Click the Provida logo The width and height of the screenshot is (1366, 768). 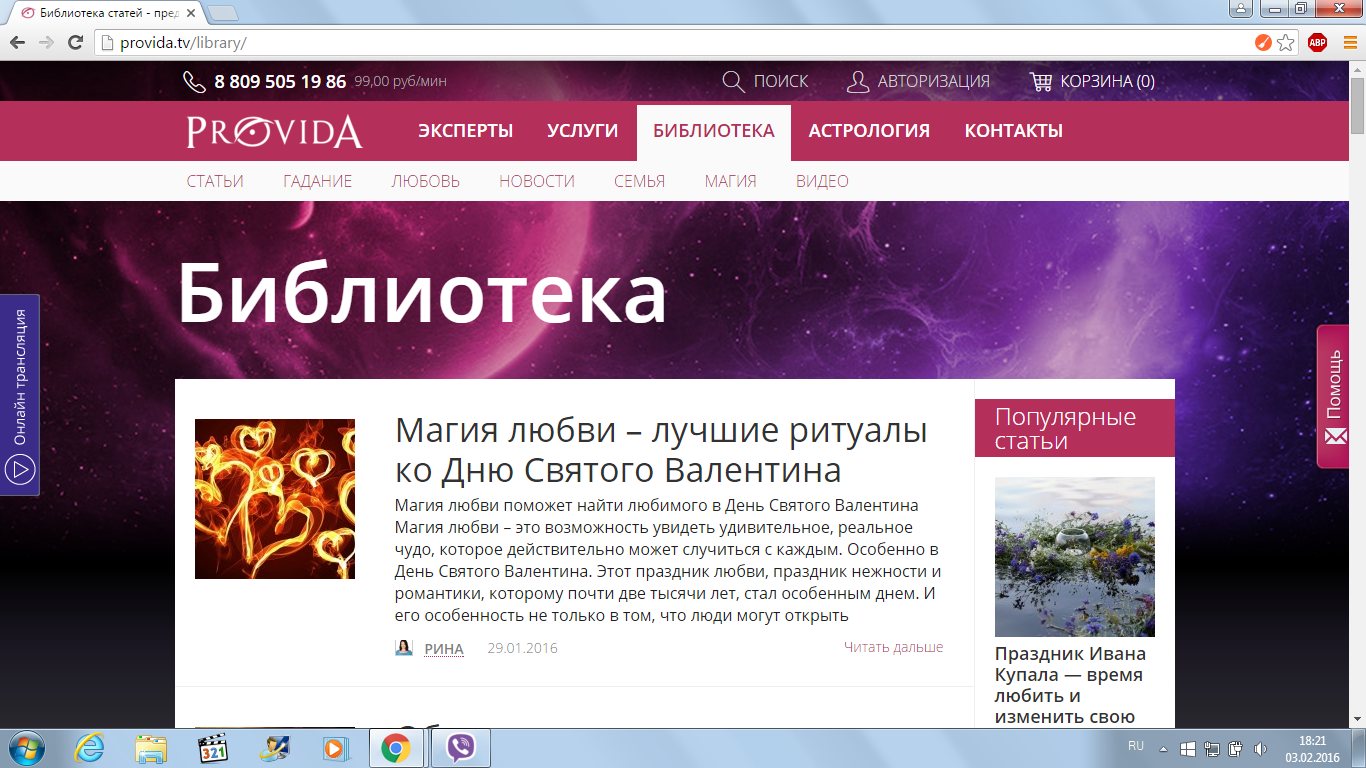click(274, 132)
